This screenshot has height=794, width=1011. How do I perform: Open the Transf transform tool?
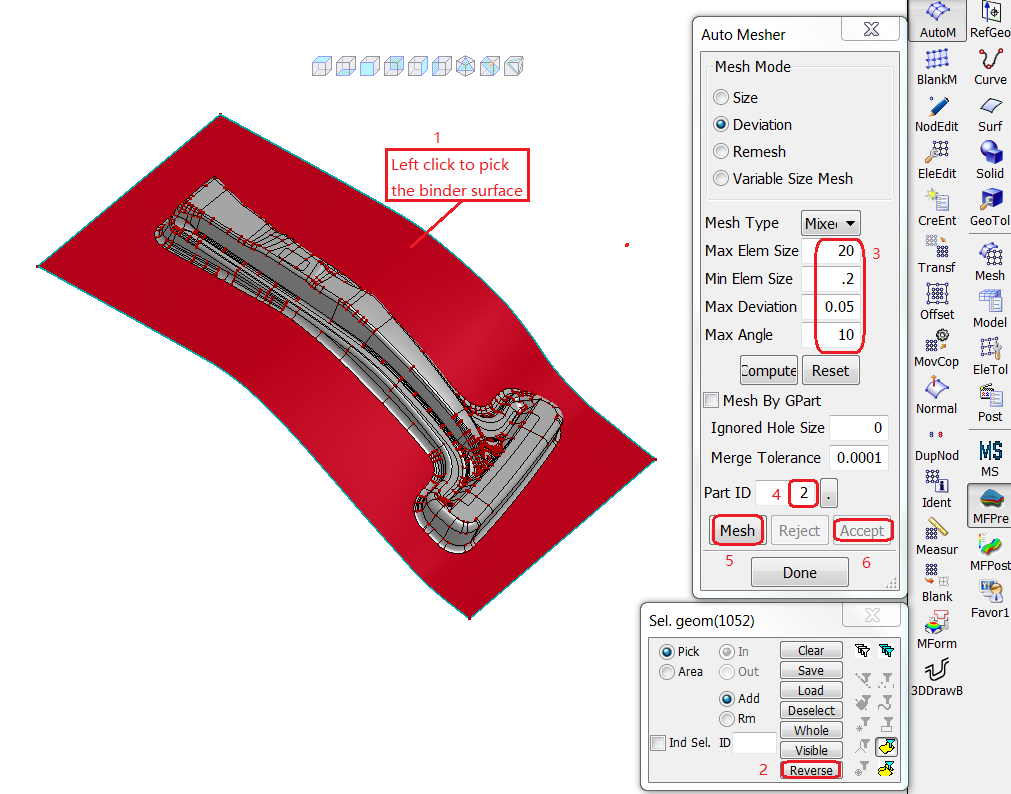pyautogui.click(x=937, y=255)
